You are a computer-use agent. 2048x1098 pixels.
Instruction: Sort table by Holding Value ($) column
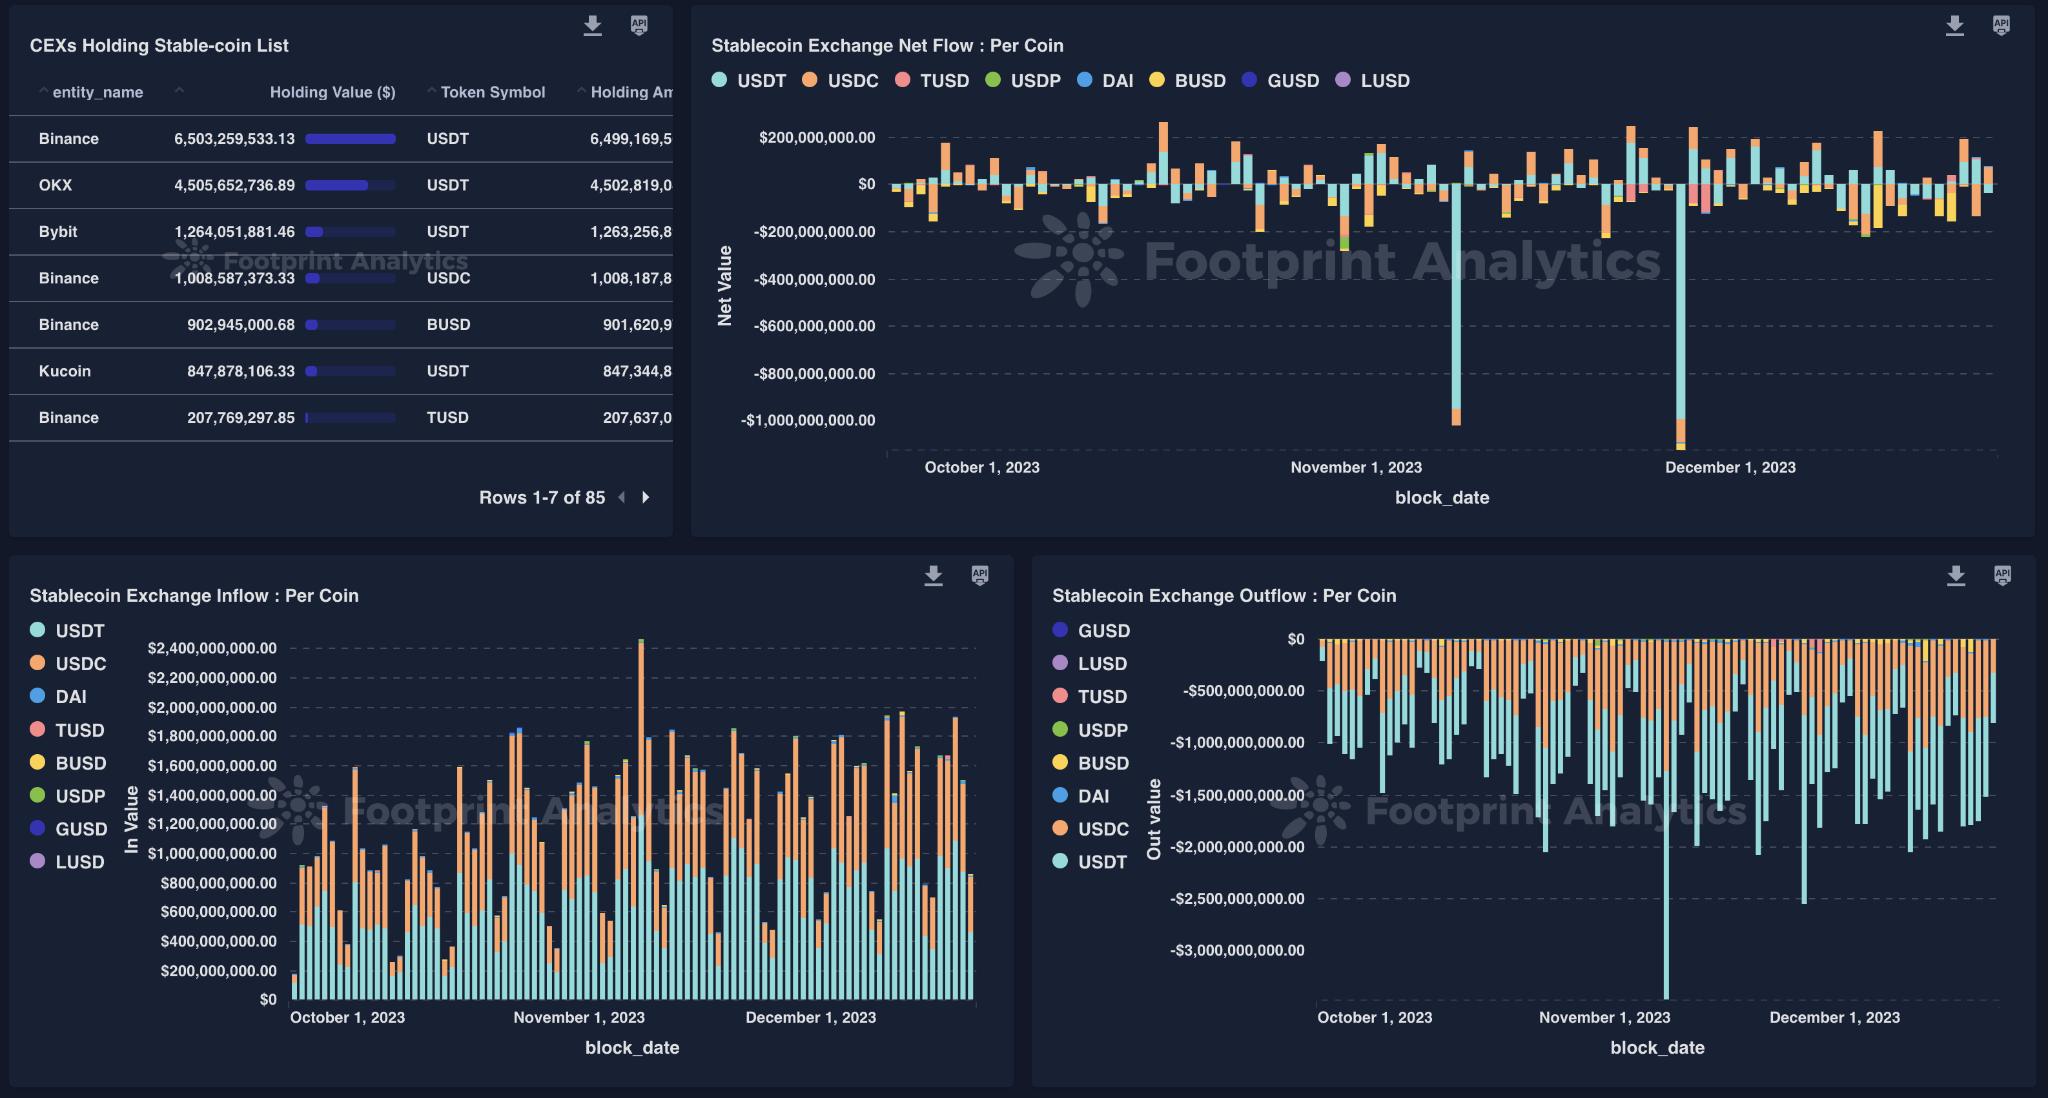[x=332, y=92]
